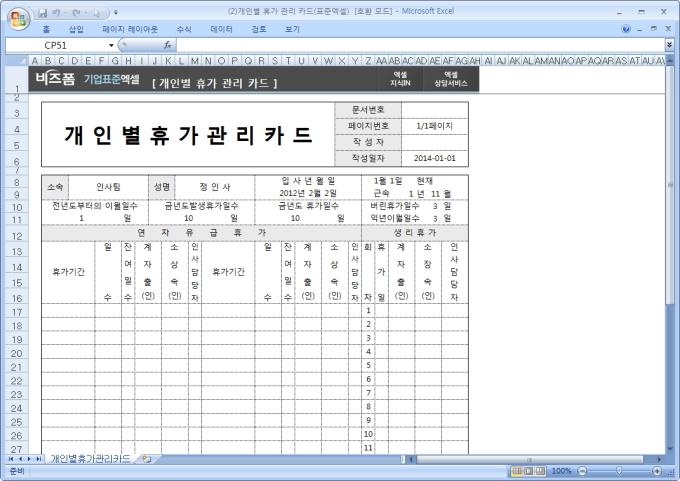Click the 엑셀 상담서비스 button in banner
Image resolution: width=680 pixels, height=481 pixels.
(x=451, y=79)
